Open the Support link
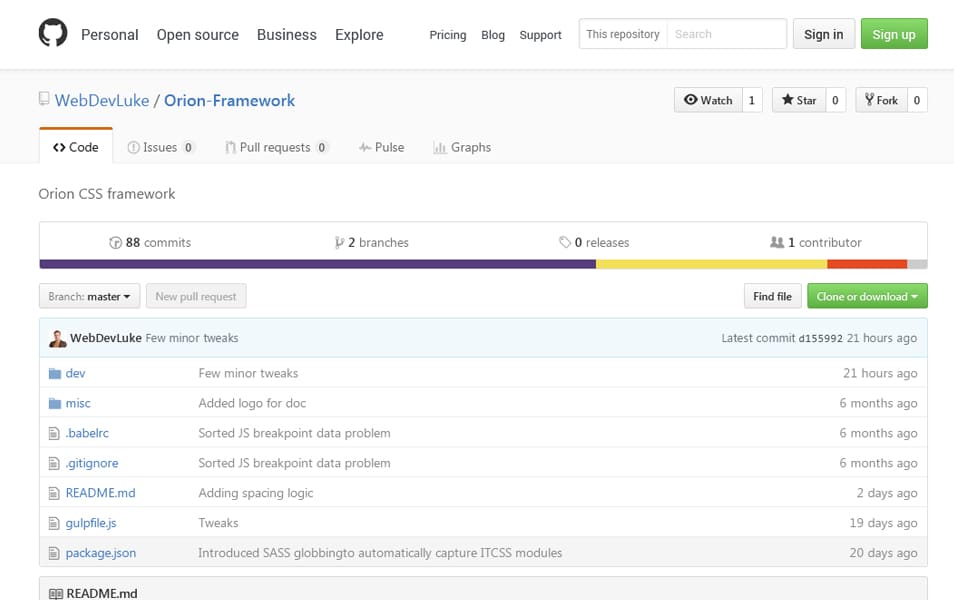 [x=540, y=35]
